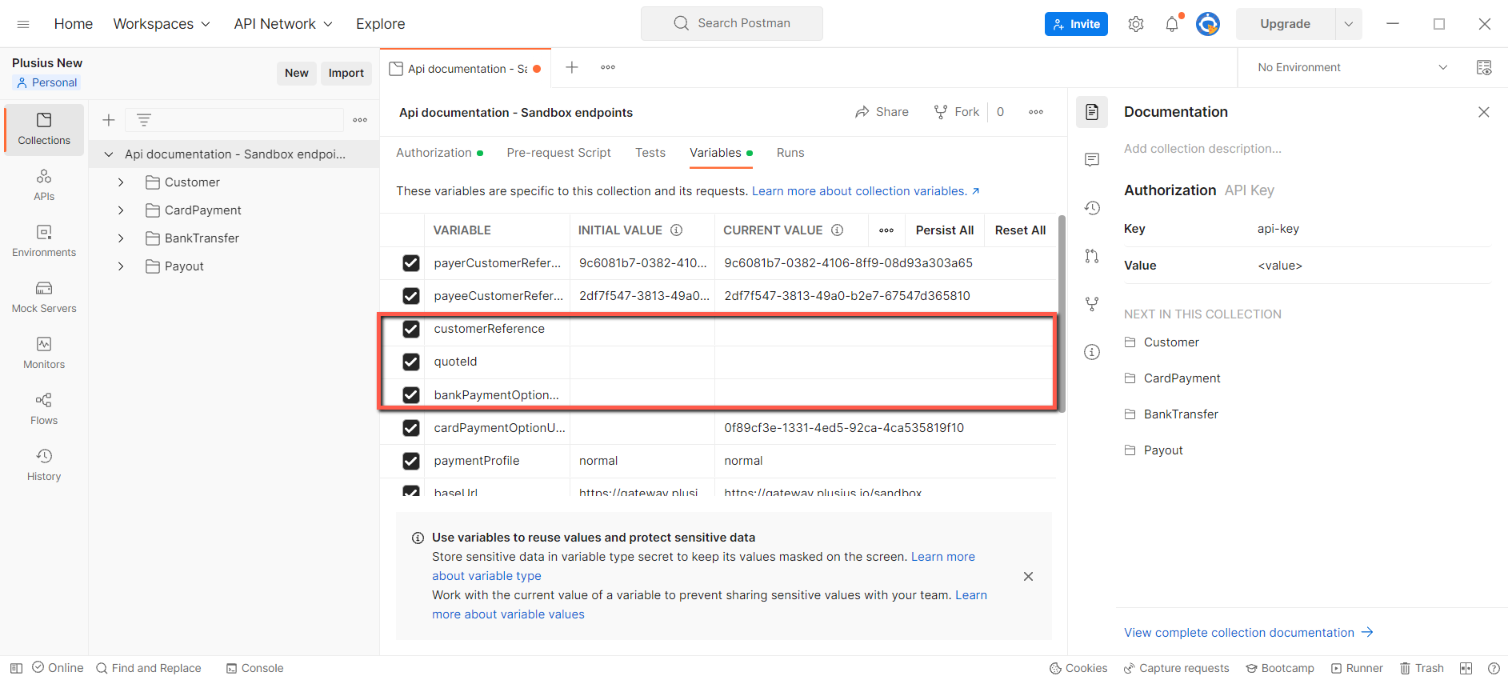Viewport: 1508px width, 680px height.
Task: Open API Network dropdown menu
Action: (284, 24)
